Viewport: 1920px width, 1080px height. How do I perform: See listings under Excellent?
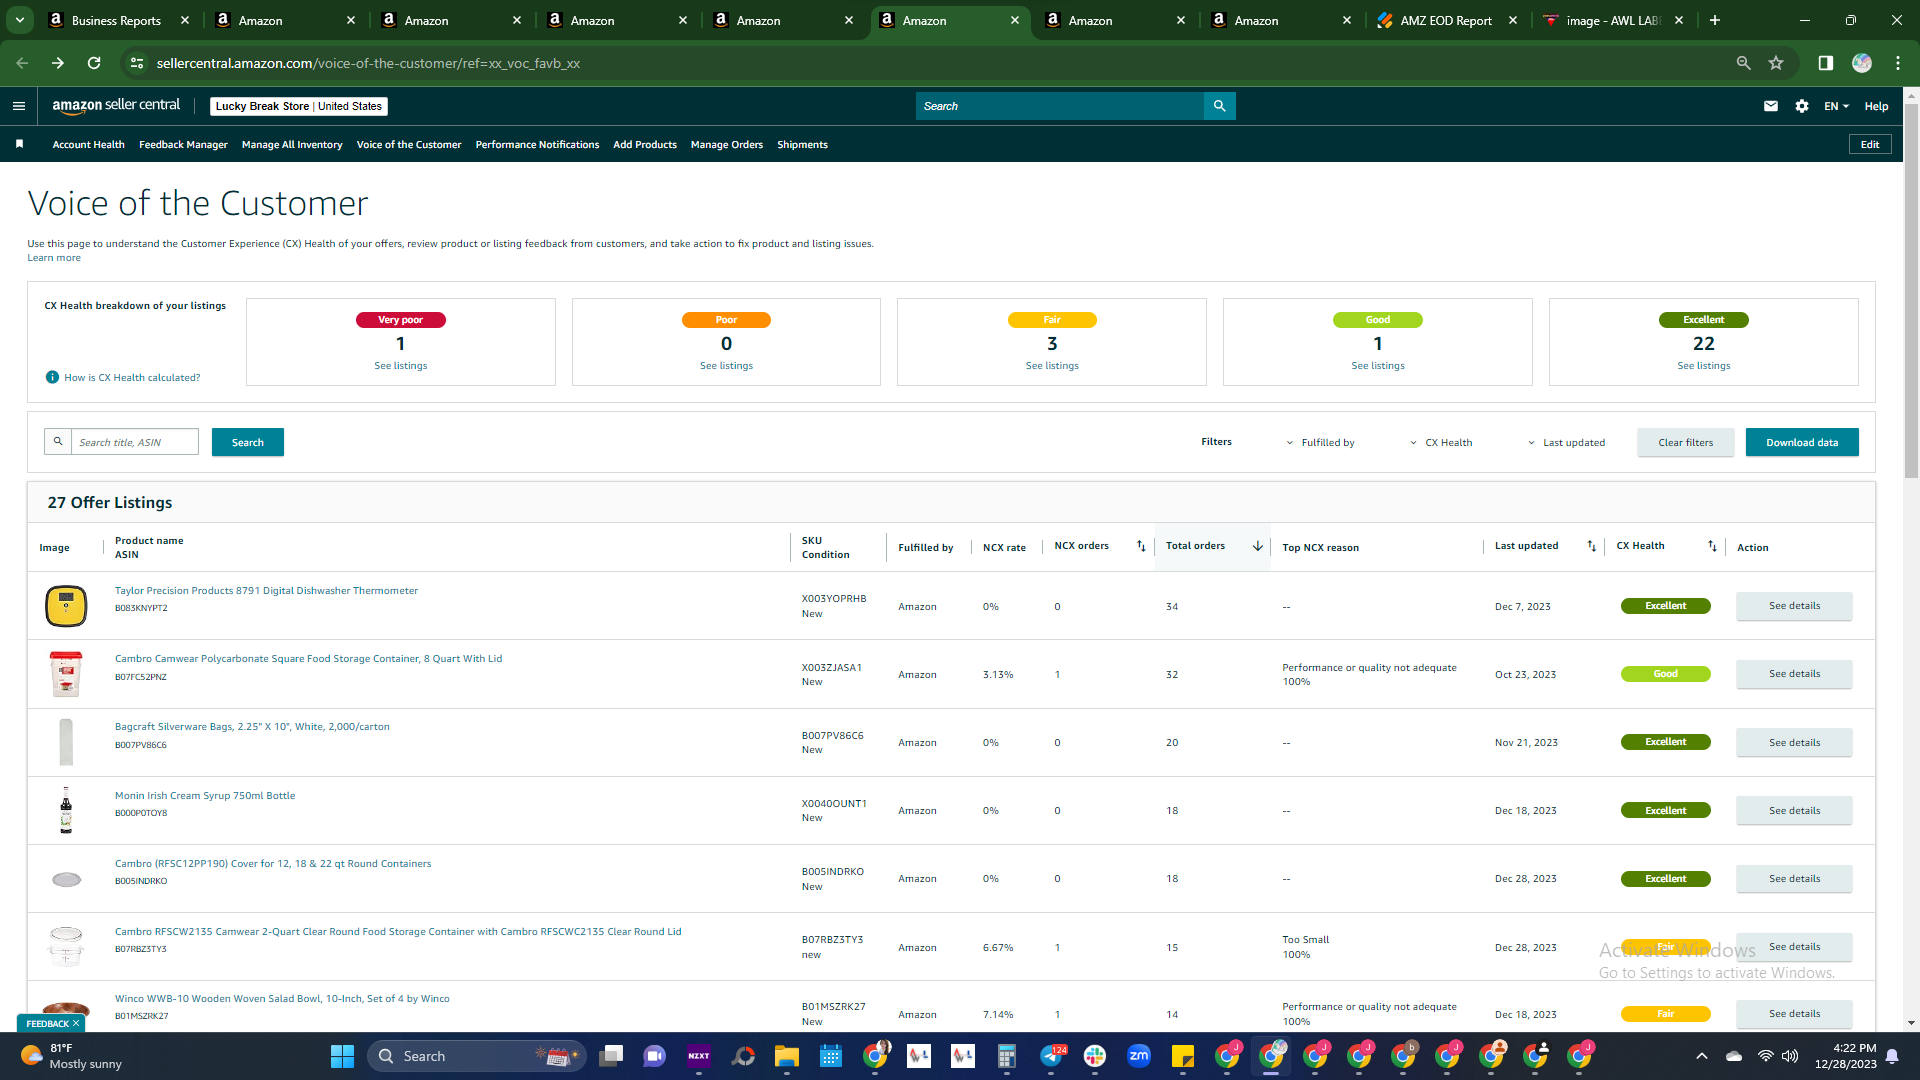coord(1704,366)
